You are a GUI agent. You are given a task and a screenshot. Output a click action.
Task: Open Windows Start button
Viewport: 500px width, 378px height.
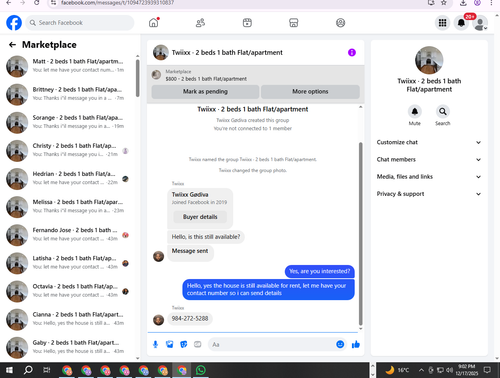tap(9, 370)
